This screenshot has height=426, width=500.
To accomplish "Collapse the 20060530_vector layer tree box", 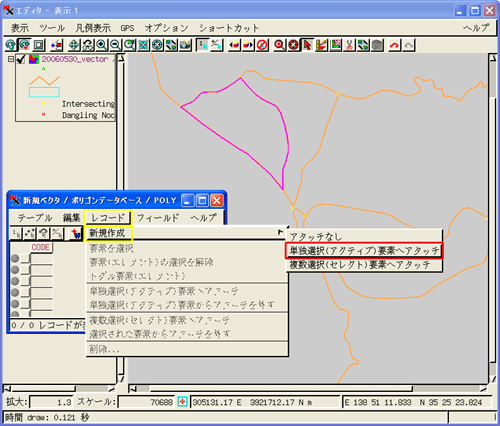I will click(x=11, y=59).
